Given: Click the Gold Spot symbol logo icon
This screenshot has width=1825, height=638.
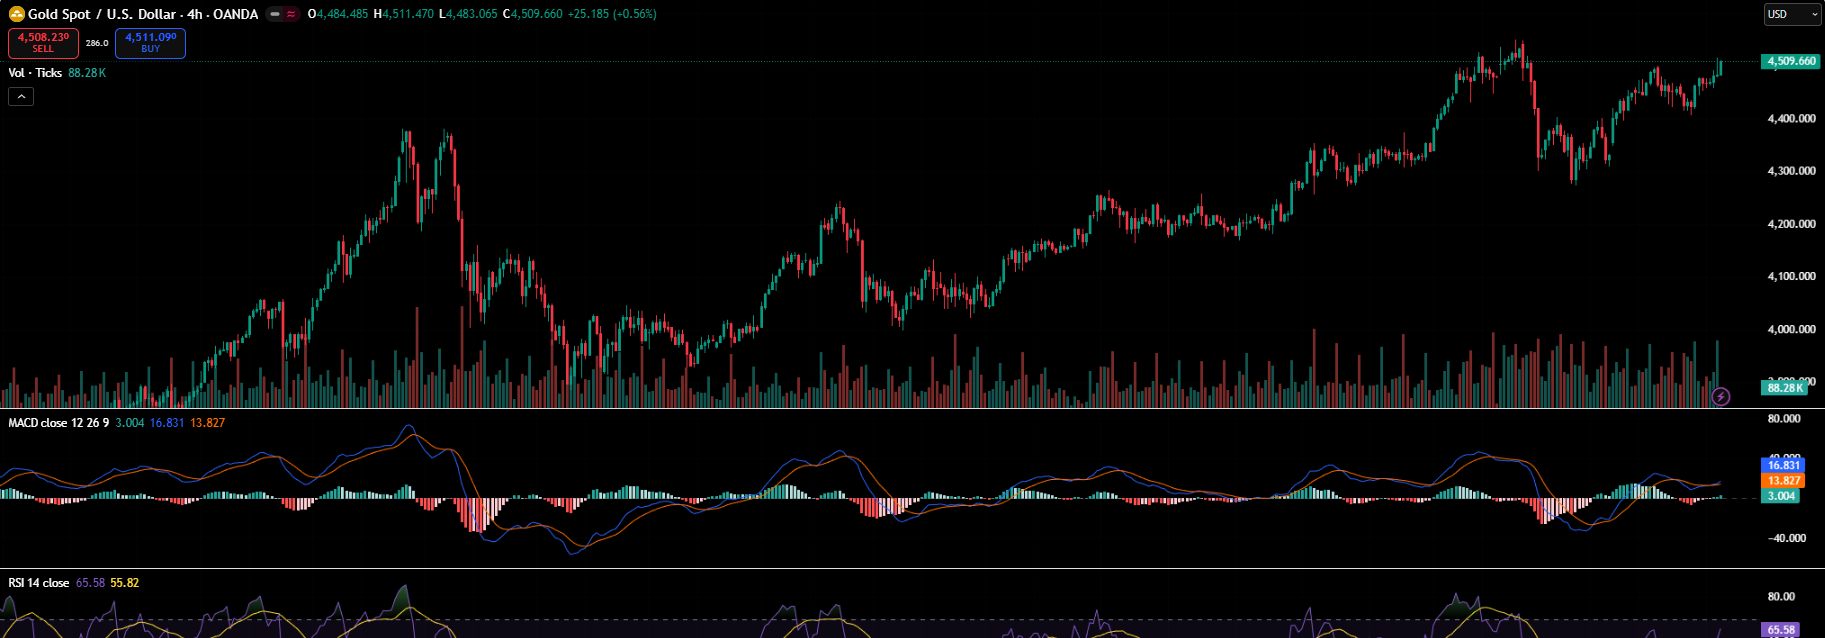Looking at the screenshot, I should point(16,14).
